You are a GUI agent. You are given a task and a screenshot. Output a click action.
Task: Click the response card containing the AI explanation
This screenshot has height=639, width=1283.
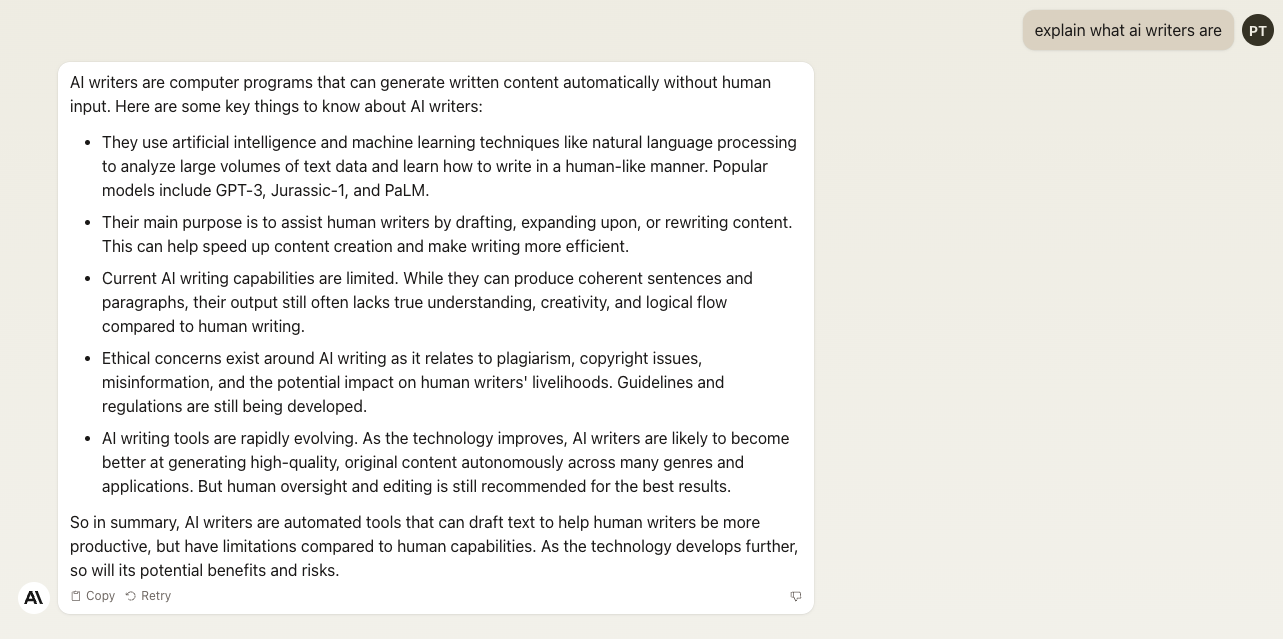[436, 336]
